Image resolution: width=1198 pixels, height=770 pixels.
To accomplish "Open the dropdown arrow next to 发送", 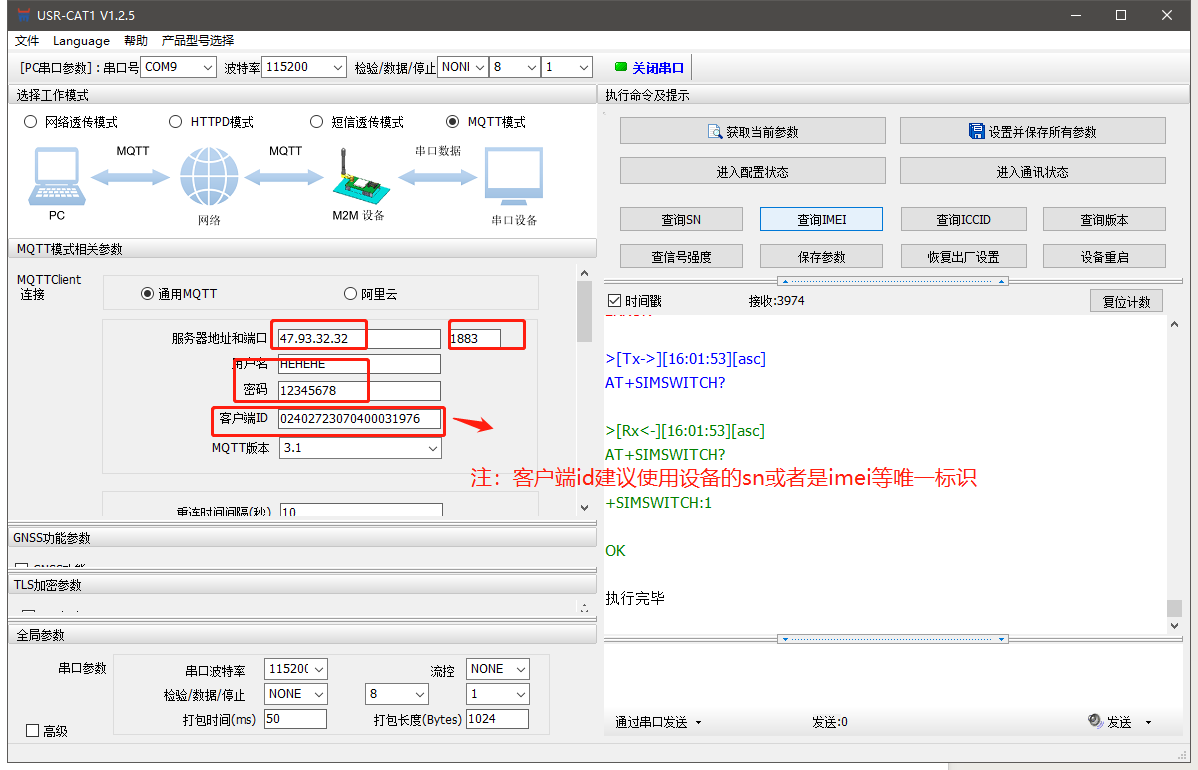I will point(1148,722).
